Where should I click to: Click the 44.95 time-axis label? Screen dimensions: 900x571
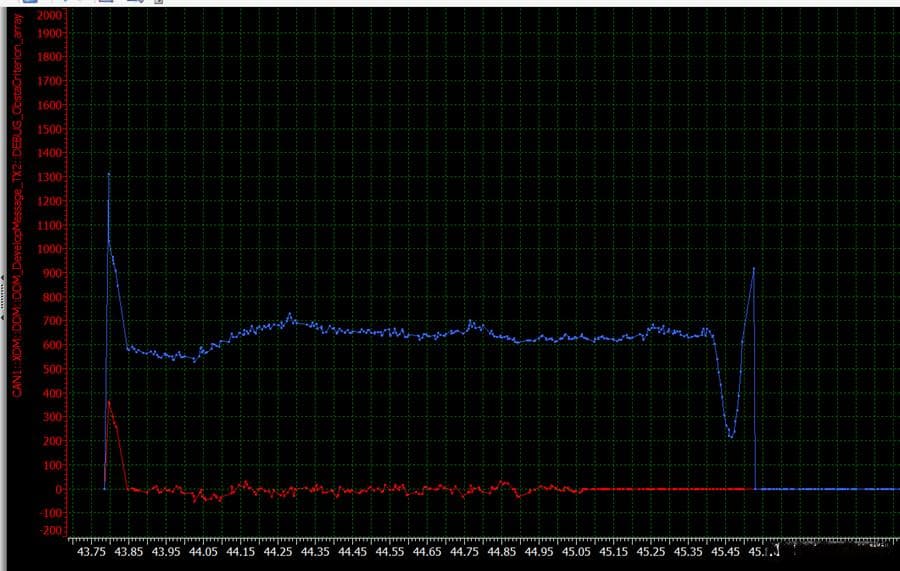[x=539, y=552]
